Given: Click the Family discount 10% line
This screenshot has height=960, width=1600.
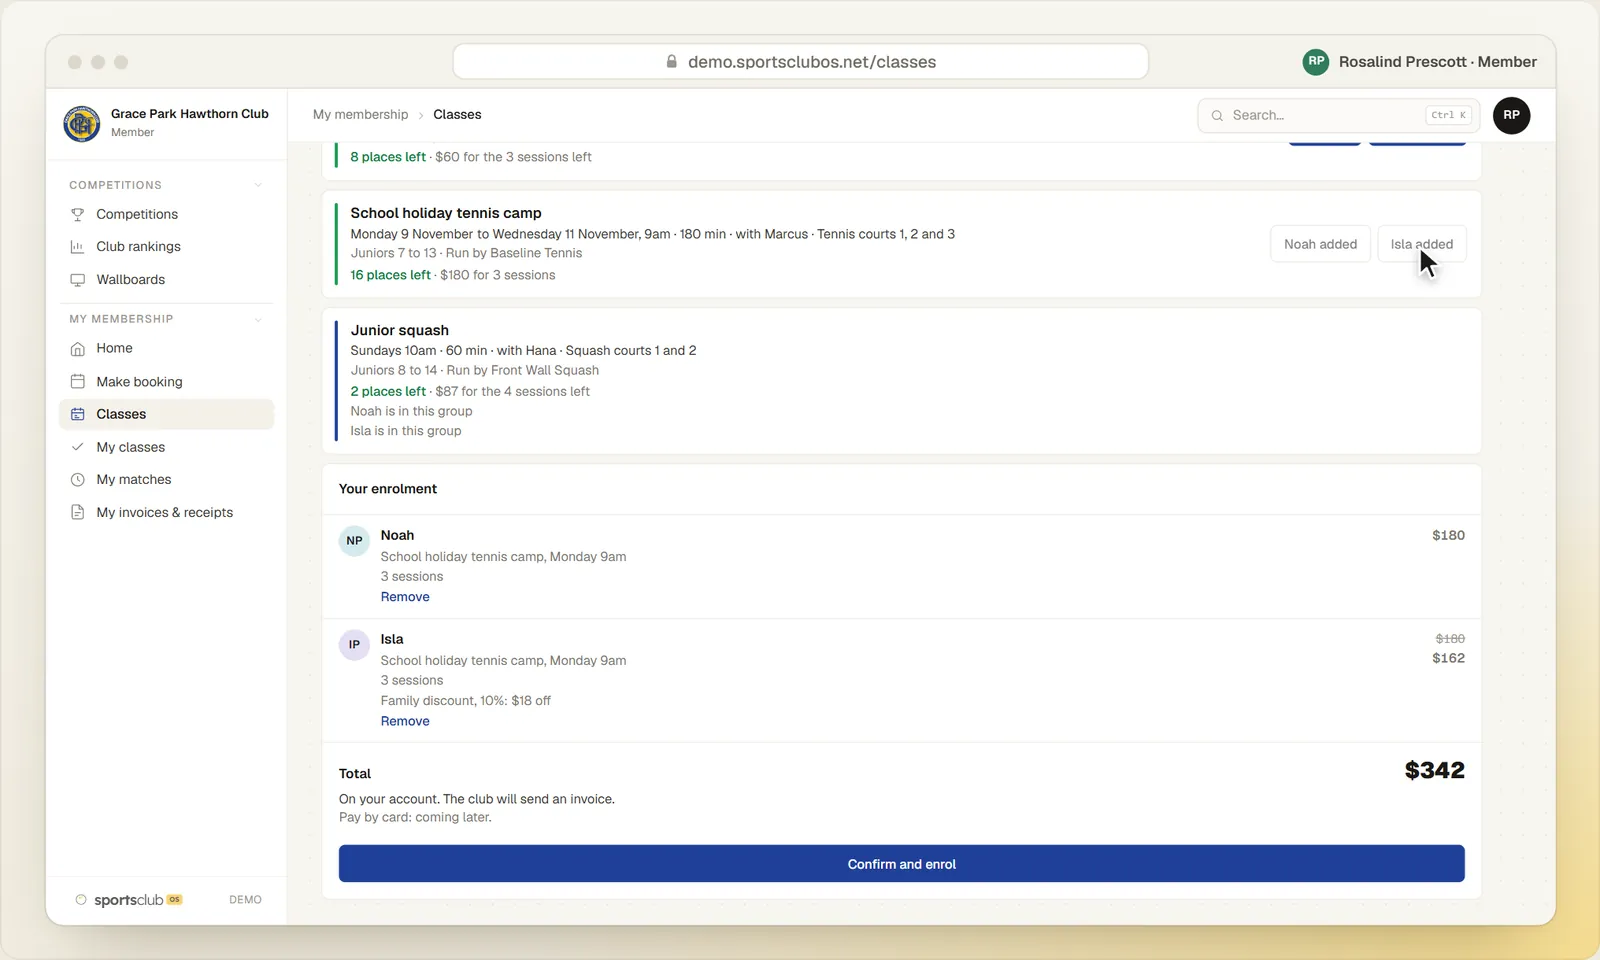Looking at the screenshot, I should (465, 701).
